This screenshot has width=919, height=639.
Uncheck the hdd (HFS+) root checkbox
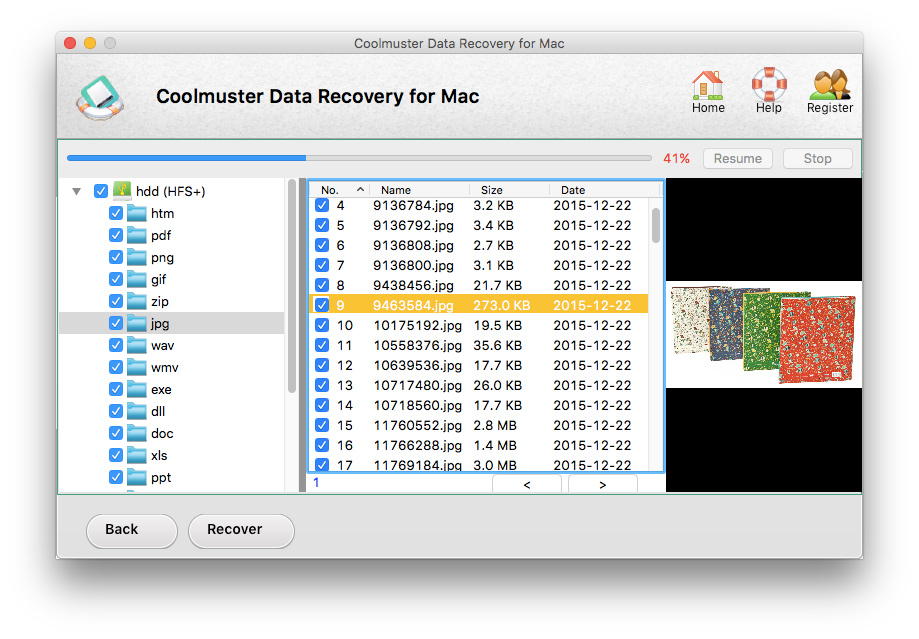pos(101,191)
